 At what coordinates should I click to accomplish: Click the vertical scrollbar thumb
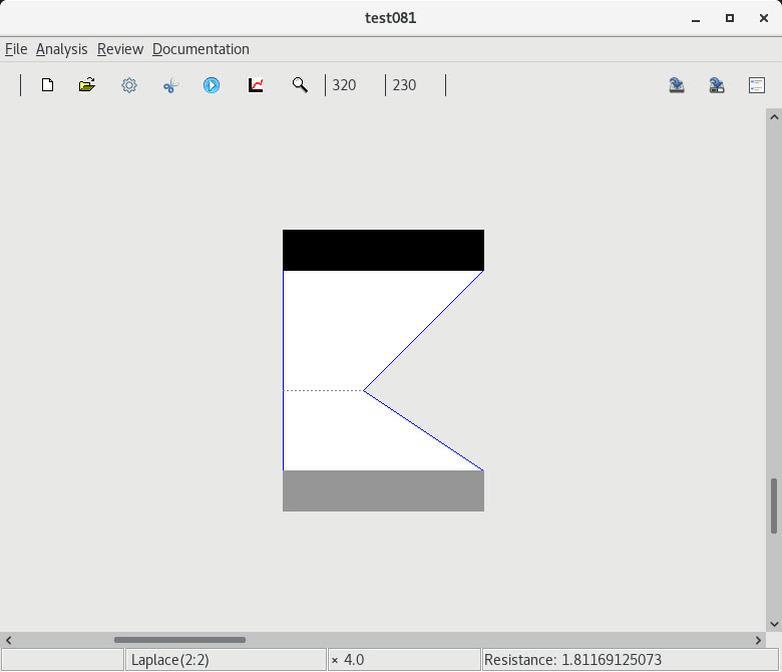coord(773,506)
